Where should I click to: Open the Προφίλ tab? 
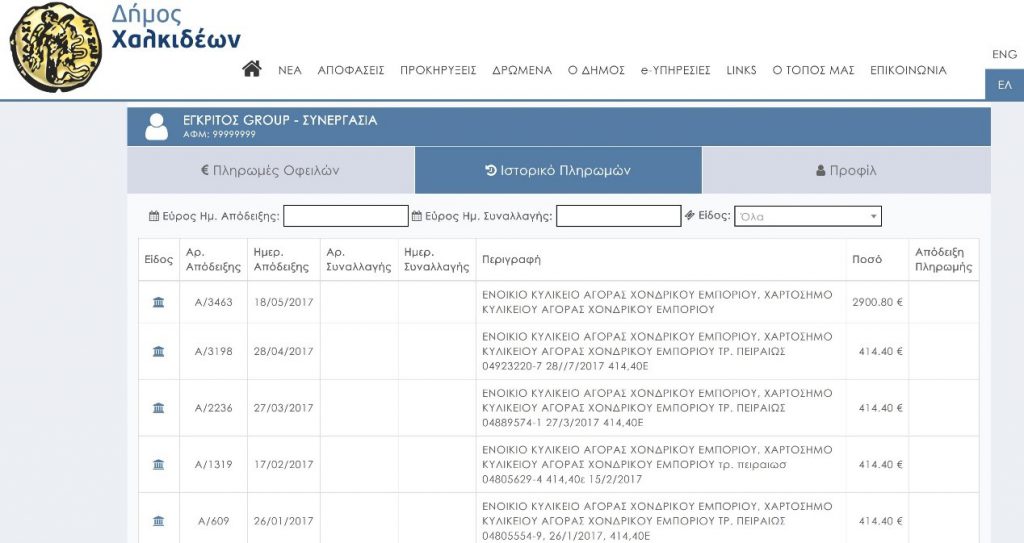pos(846,171)
